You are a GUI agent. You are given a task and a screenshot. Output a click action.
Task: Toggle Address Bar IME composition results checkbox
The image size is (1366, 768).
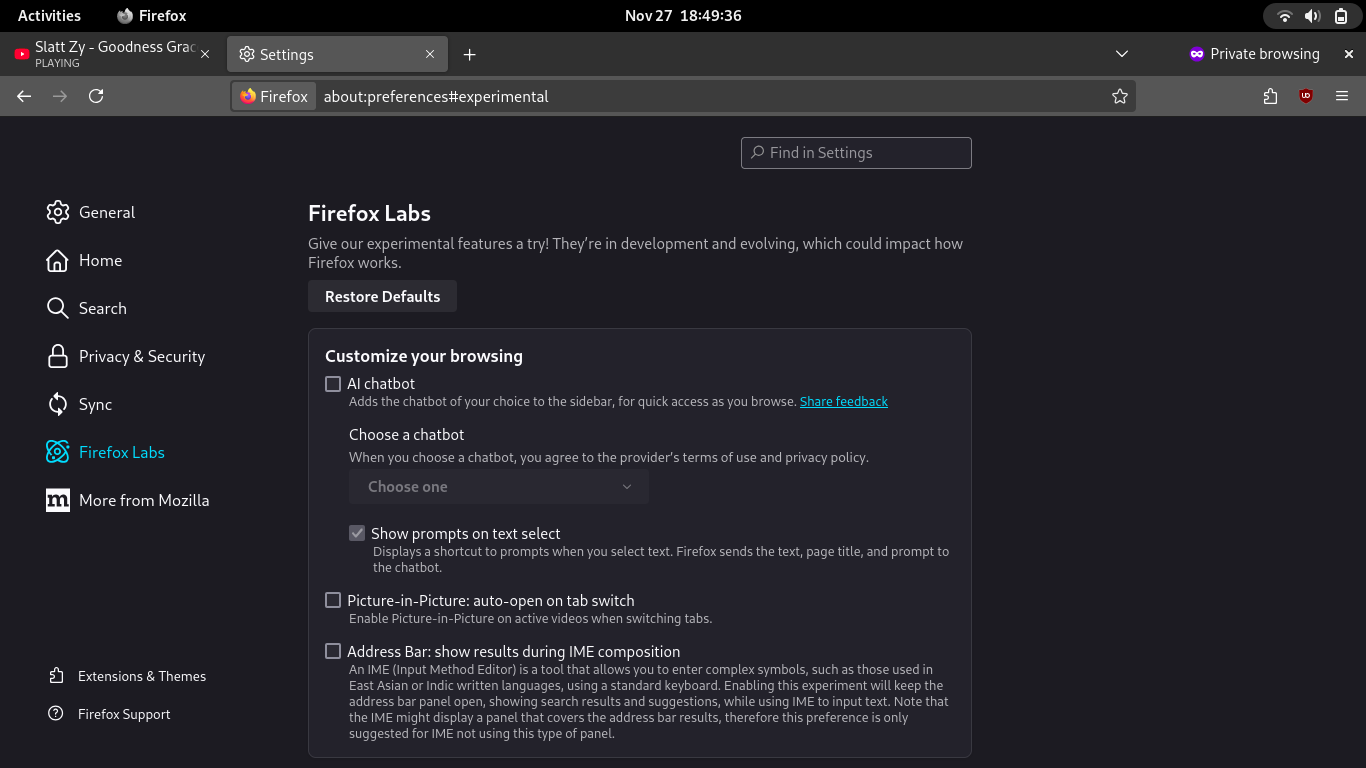(333, 652)
